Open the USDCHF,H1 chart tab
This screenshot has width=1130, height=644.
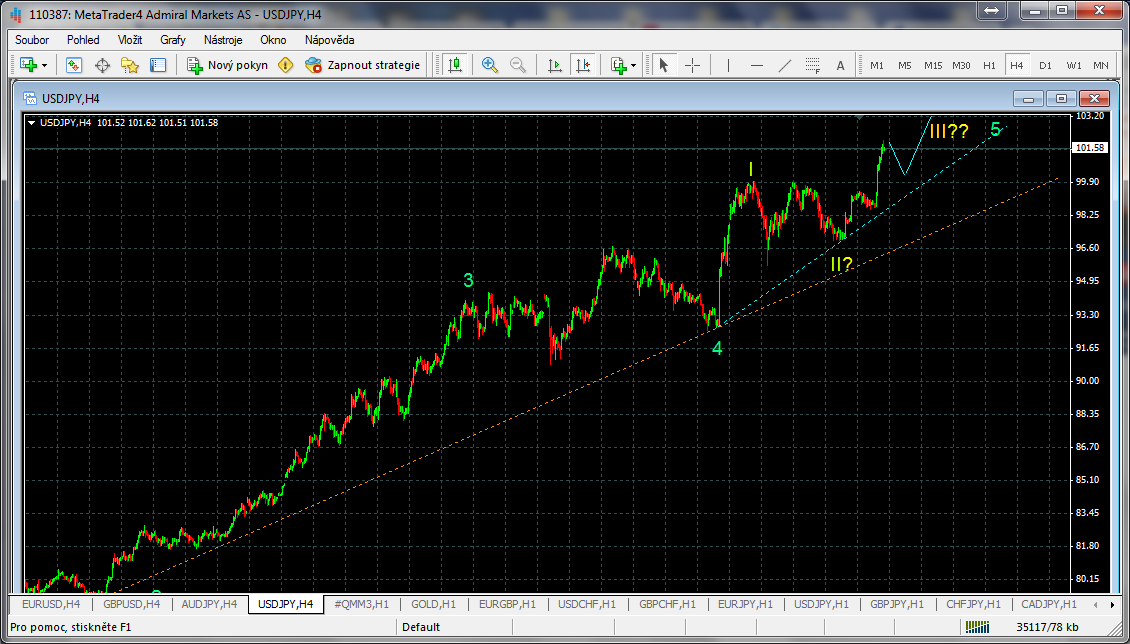click(587, 604)
